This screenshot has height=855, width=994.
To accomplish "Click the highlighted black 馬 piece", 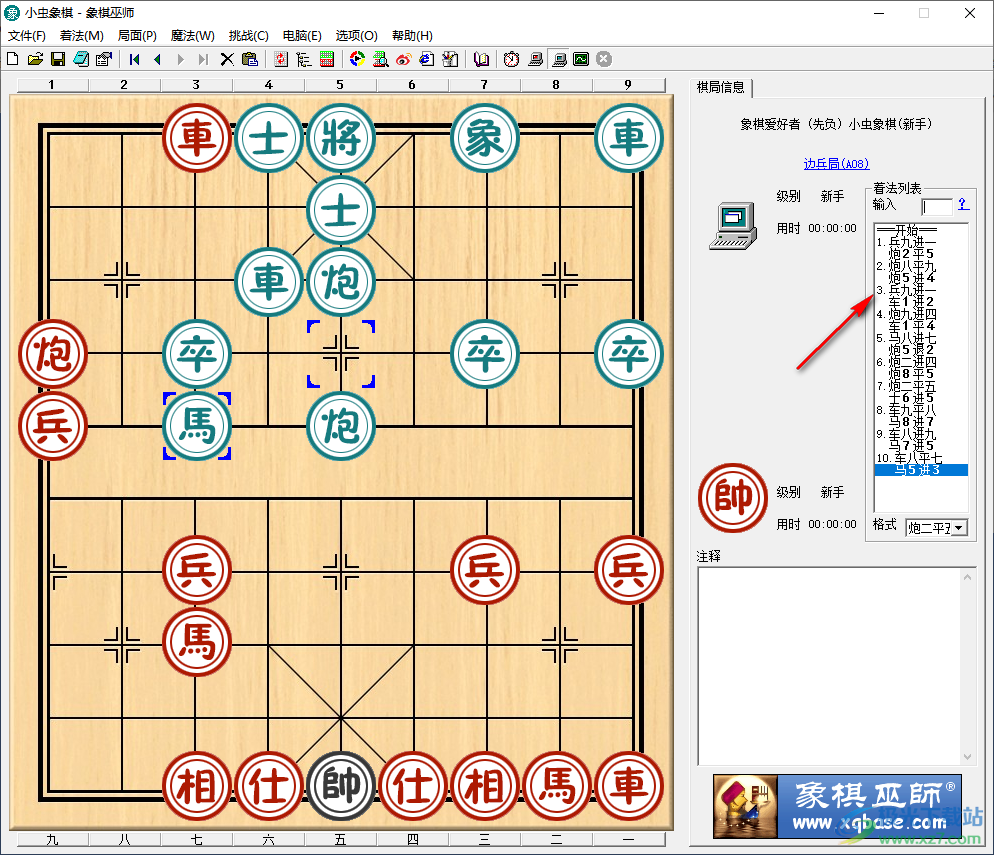I will (x=197, y=425).
